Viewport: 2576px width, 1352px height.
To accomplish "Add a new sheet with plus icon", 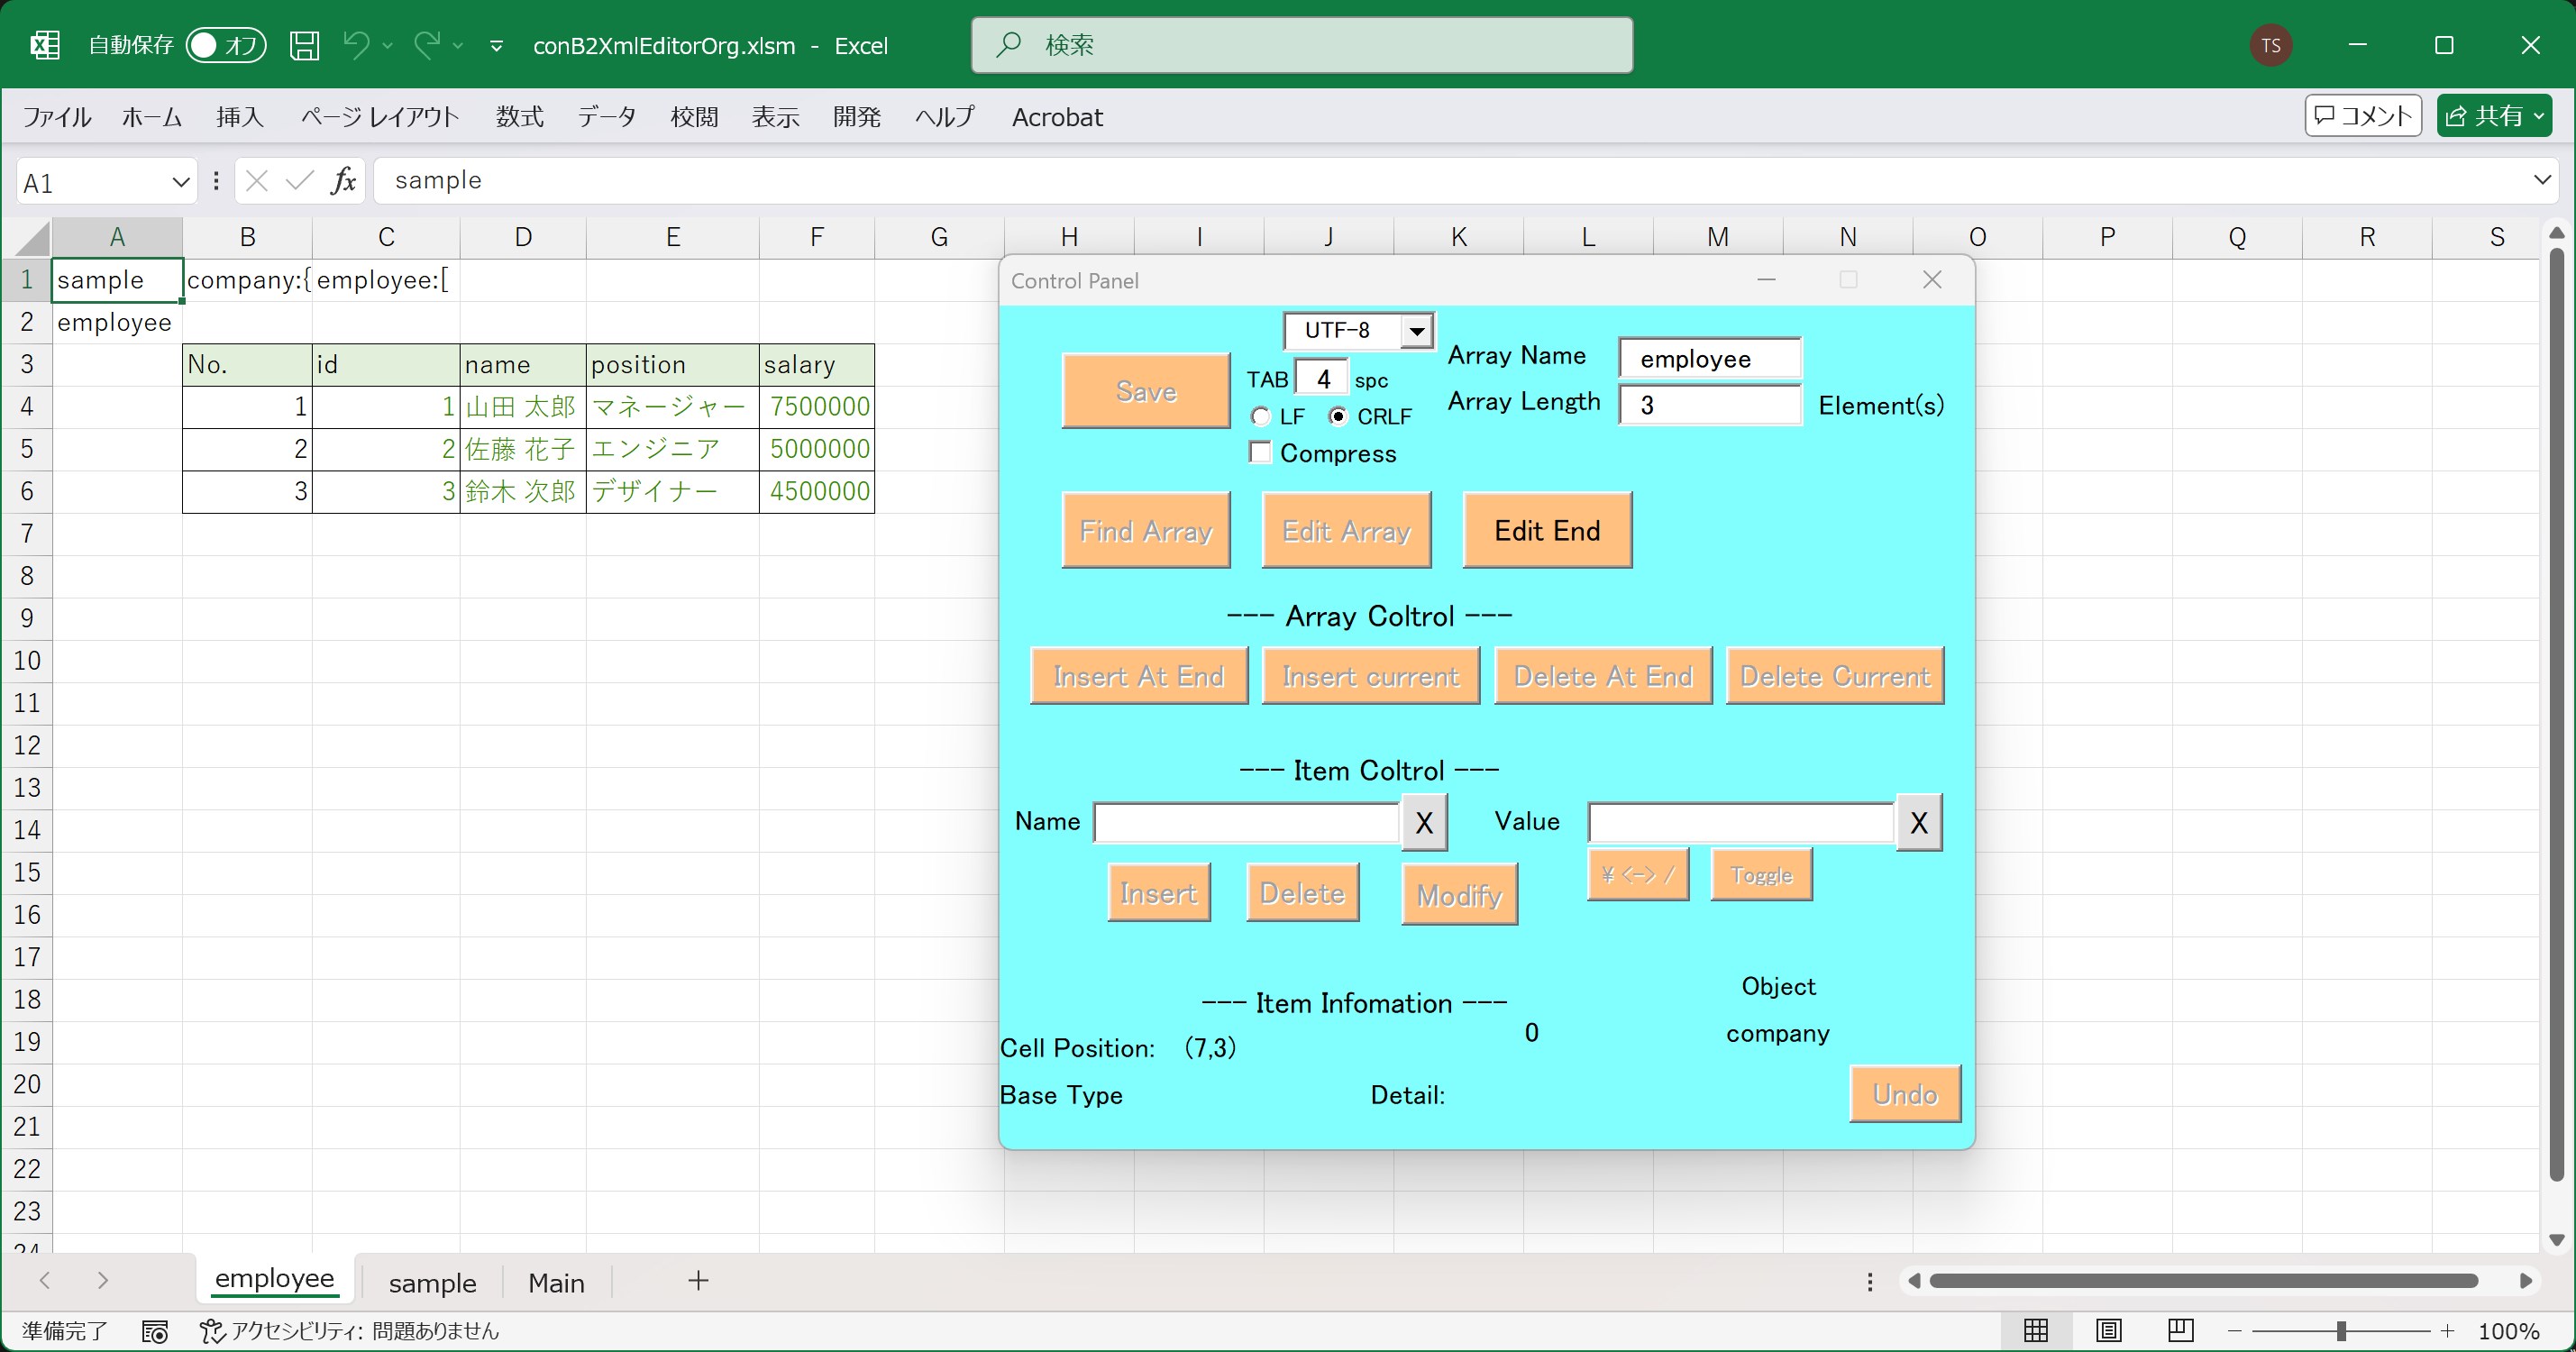I will (x=698, y=1280).
